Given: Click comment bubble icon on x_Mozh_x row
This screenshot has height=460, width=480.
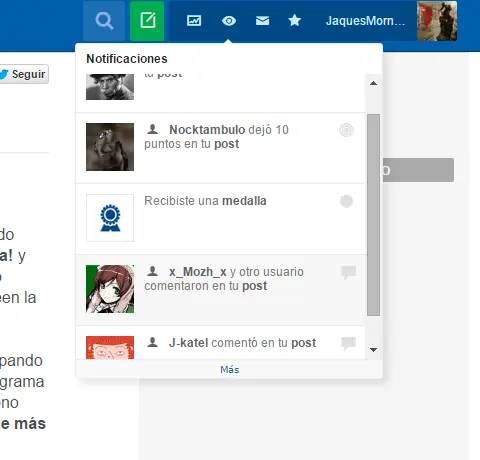Looking at the screenshot, I should tap(349, 273).
